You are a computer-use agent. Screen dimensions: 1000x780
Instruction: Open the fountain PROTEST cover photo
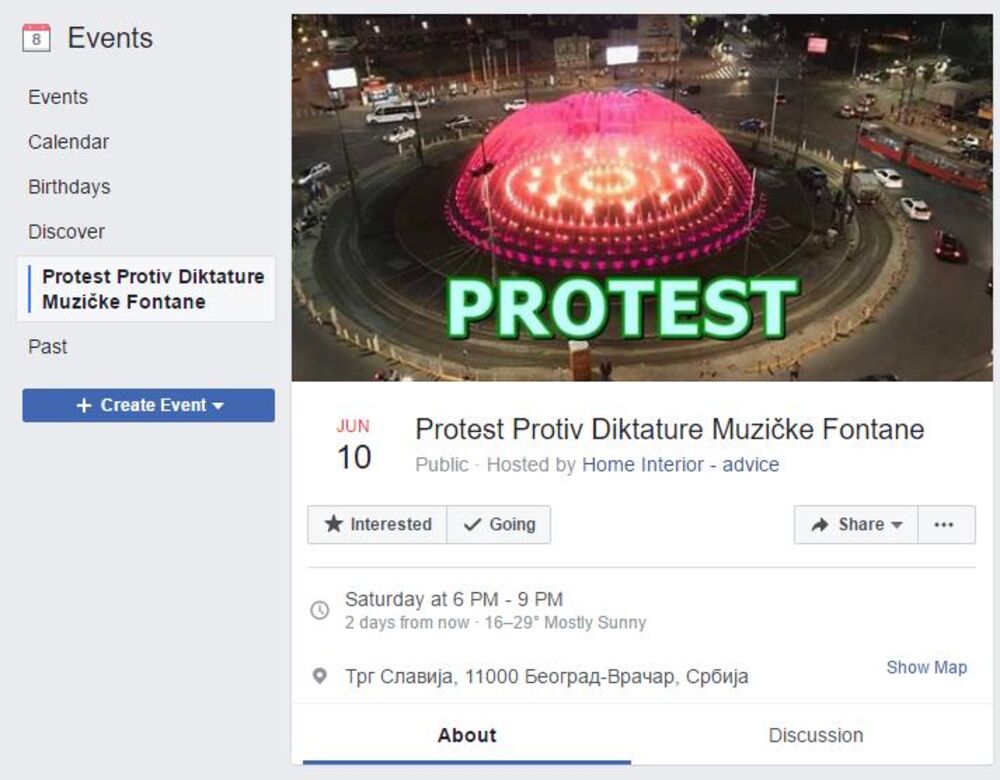pyautogui.click(x=642, y=197)
